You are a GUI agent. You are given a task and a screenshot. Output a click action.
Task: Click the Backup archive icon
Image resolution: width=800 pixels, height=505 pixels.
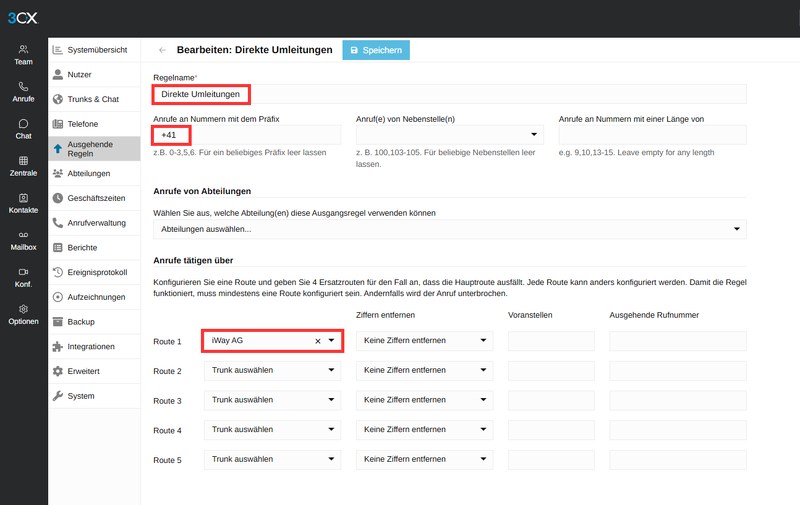click(x=58, y=322)
